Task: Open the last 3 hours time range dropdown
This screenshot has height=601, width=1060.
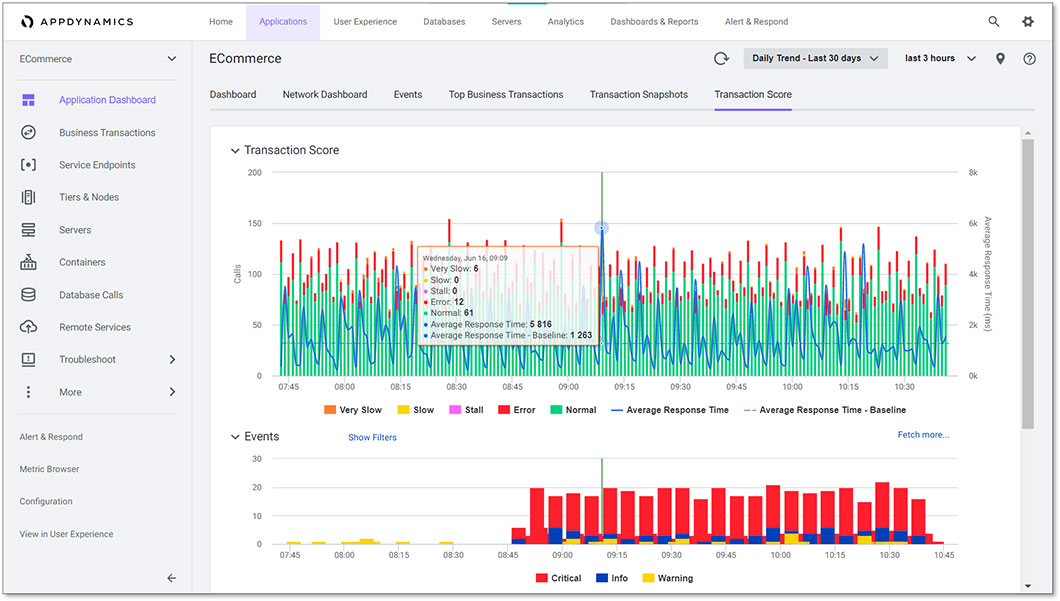Action: [939, 59]
